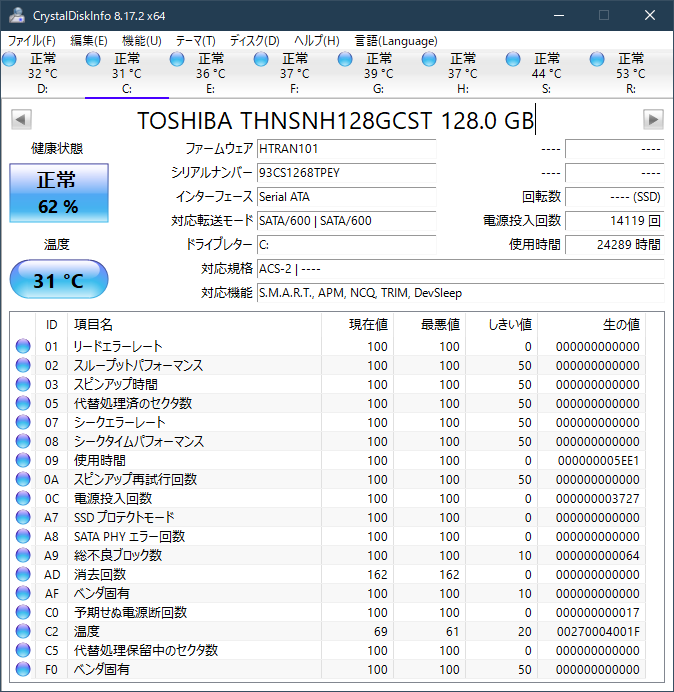Screen dimensions: 674x692
Task: Open the ディスク(D) menu
Action: (x=255, y=41)
